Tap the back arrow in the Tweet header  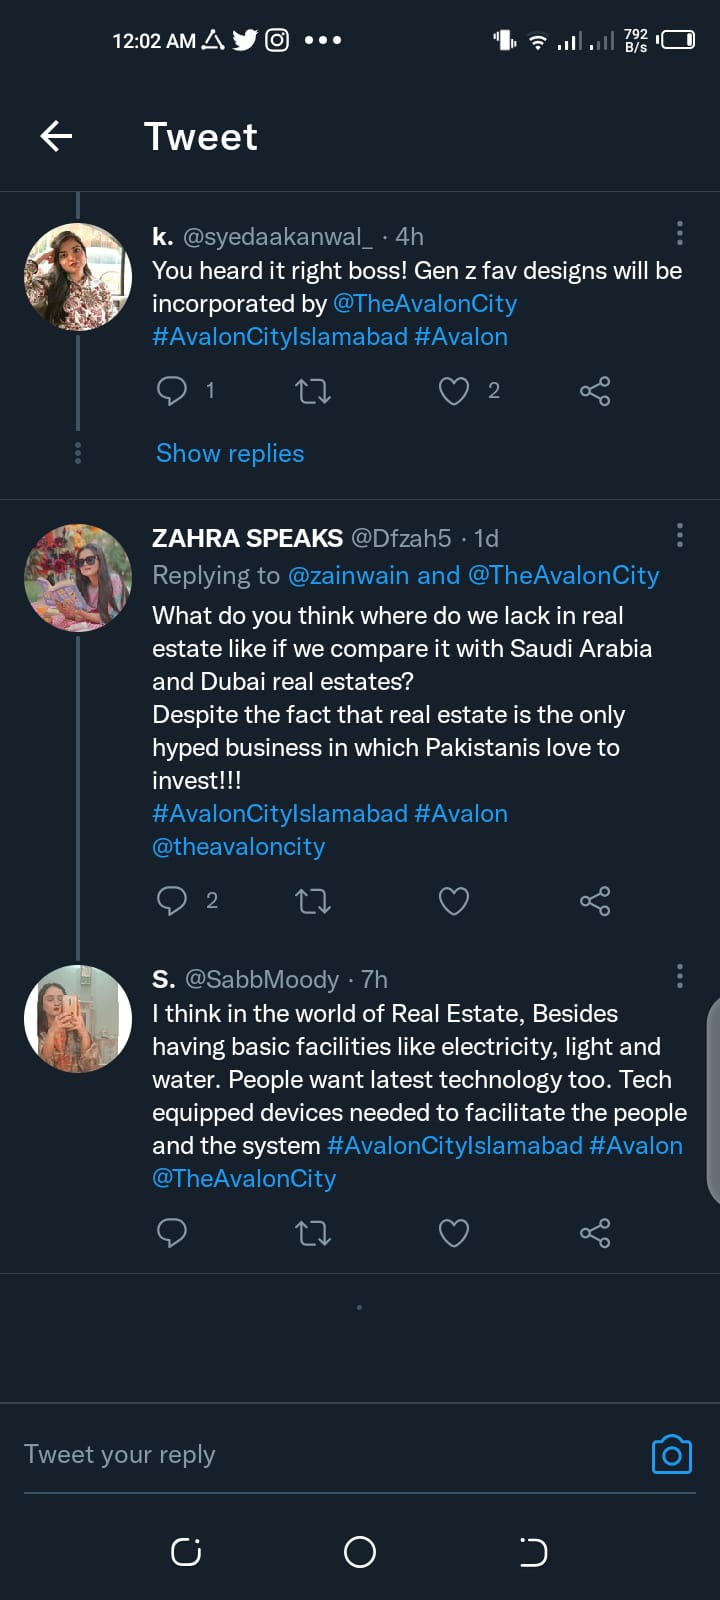pyautogui.click(x=56, y=136)
